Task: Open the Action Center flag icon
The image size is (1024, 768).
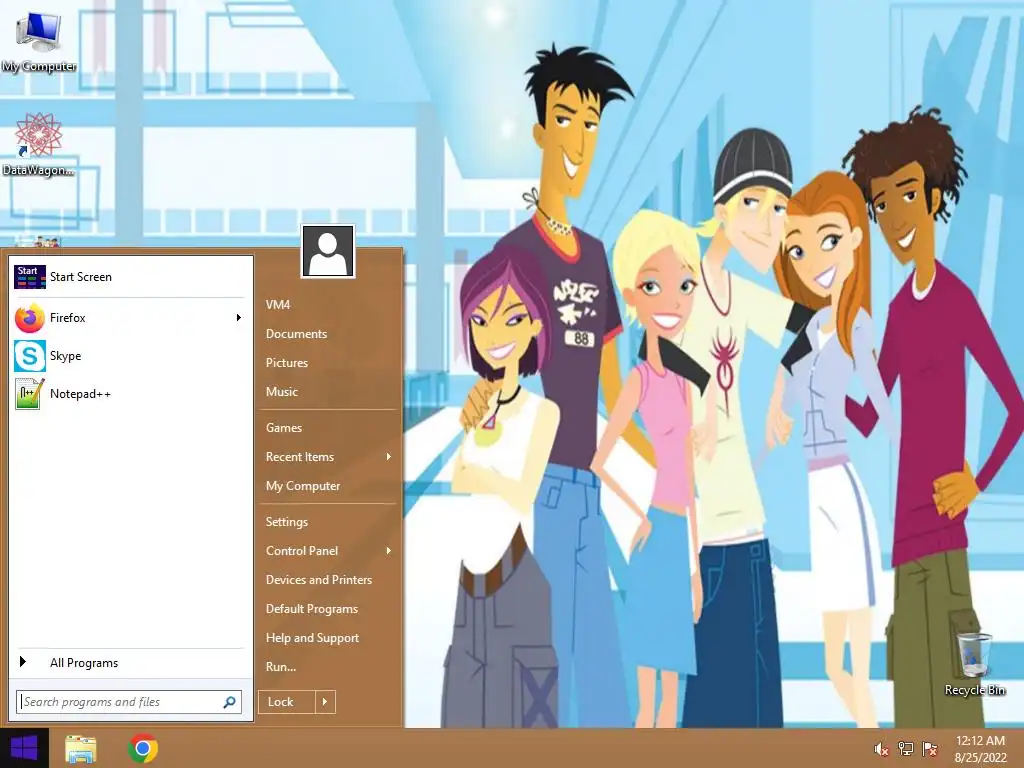Action: (930, 749)
